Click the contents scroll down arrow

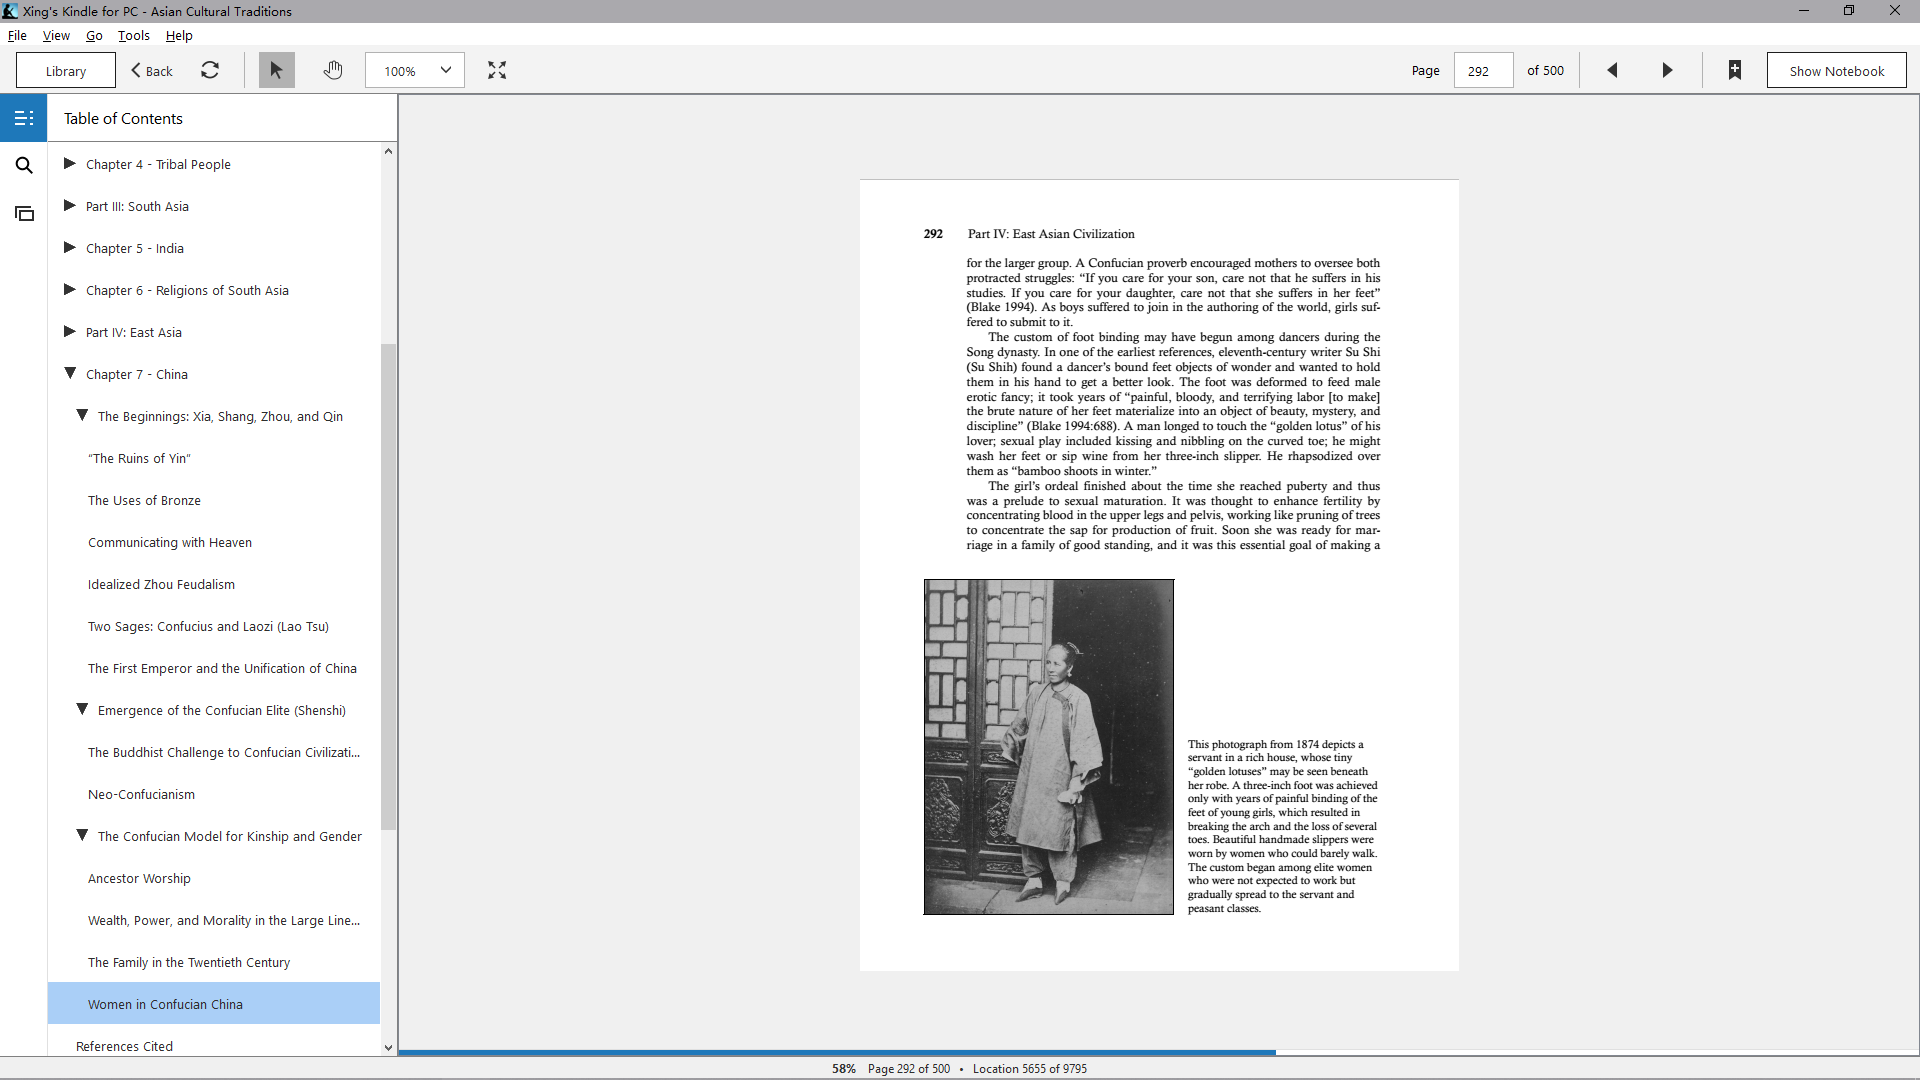pos(388,1048)
